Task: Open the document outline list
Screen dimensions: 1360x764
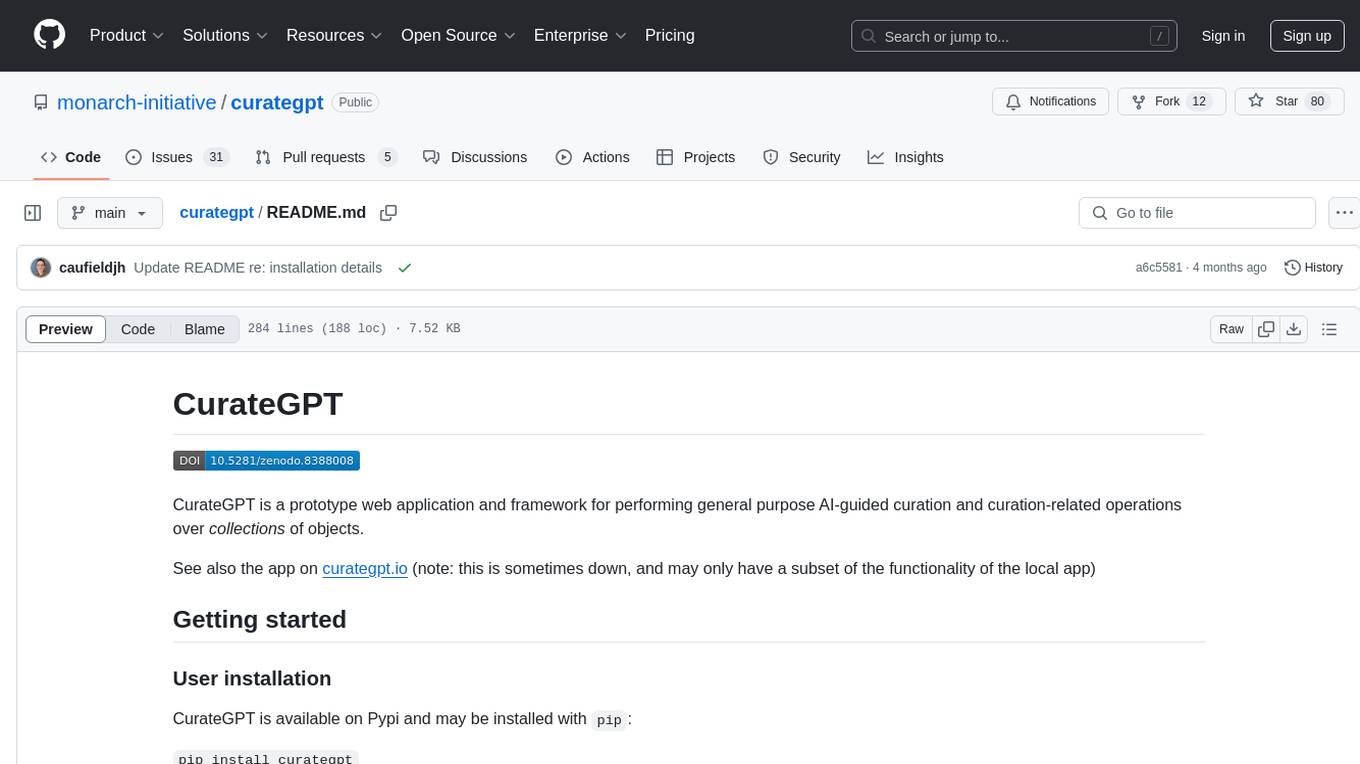Action: click(x=1329, y=329)
